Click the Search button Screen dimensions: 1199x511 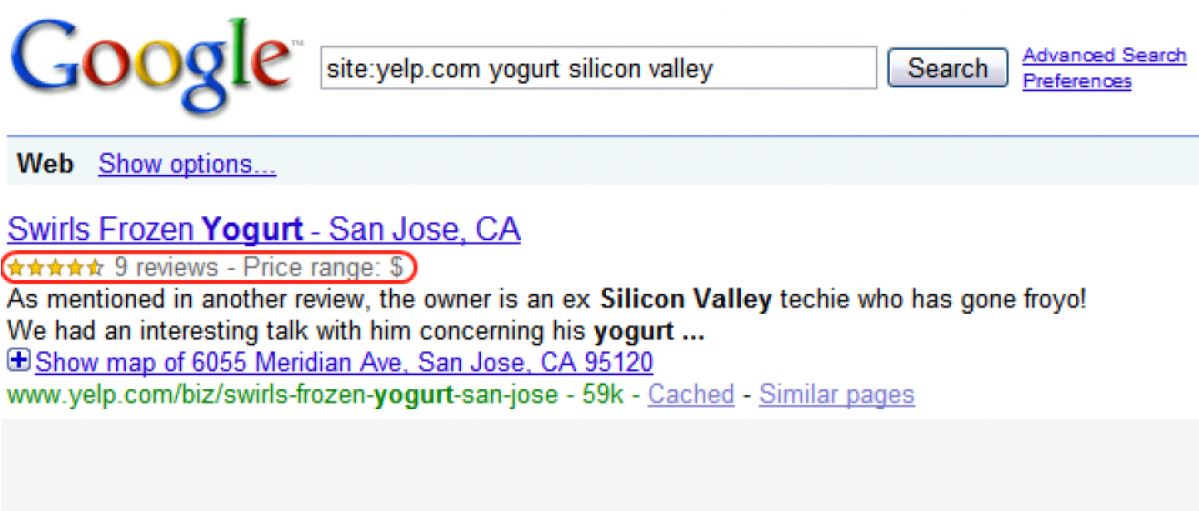click(947, 69)
